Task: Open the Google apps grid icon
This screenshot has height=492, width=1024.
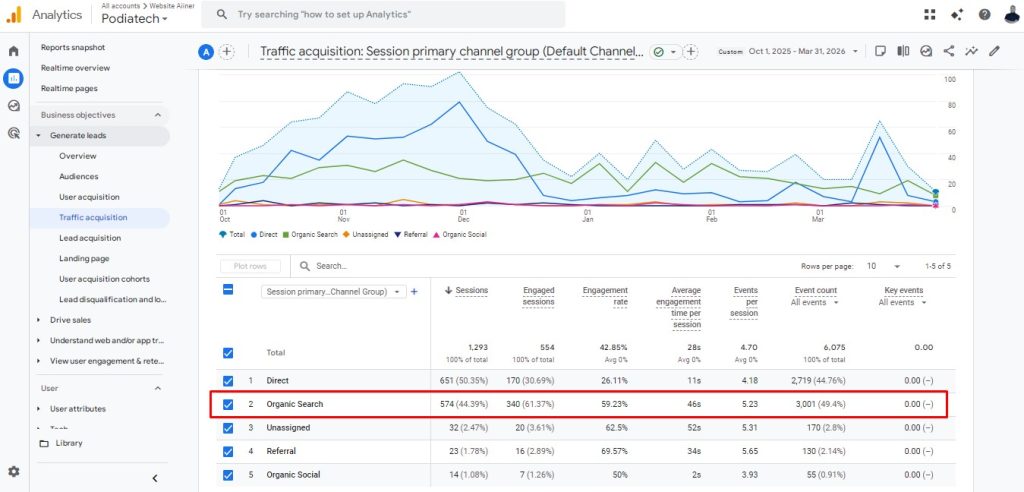Action: (x=930, y=14)
